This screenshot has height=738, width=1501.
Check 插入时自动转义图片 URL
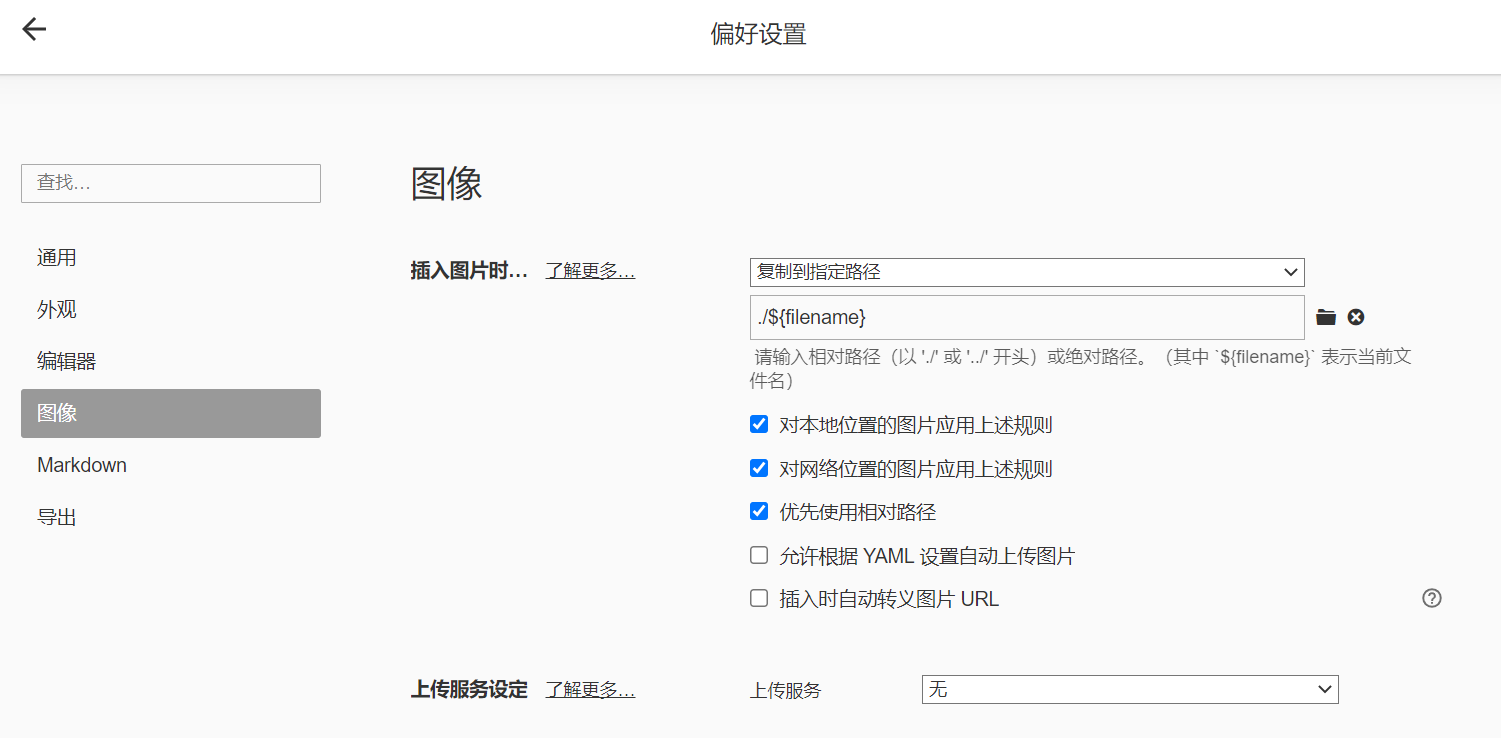pos(758,598)
